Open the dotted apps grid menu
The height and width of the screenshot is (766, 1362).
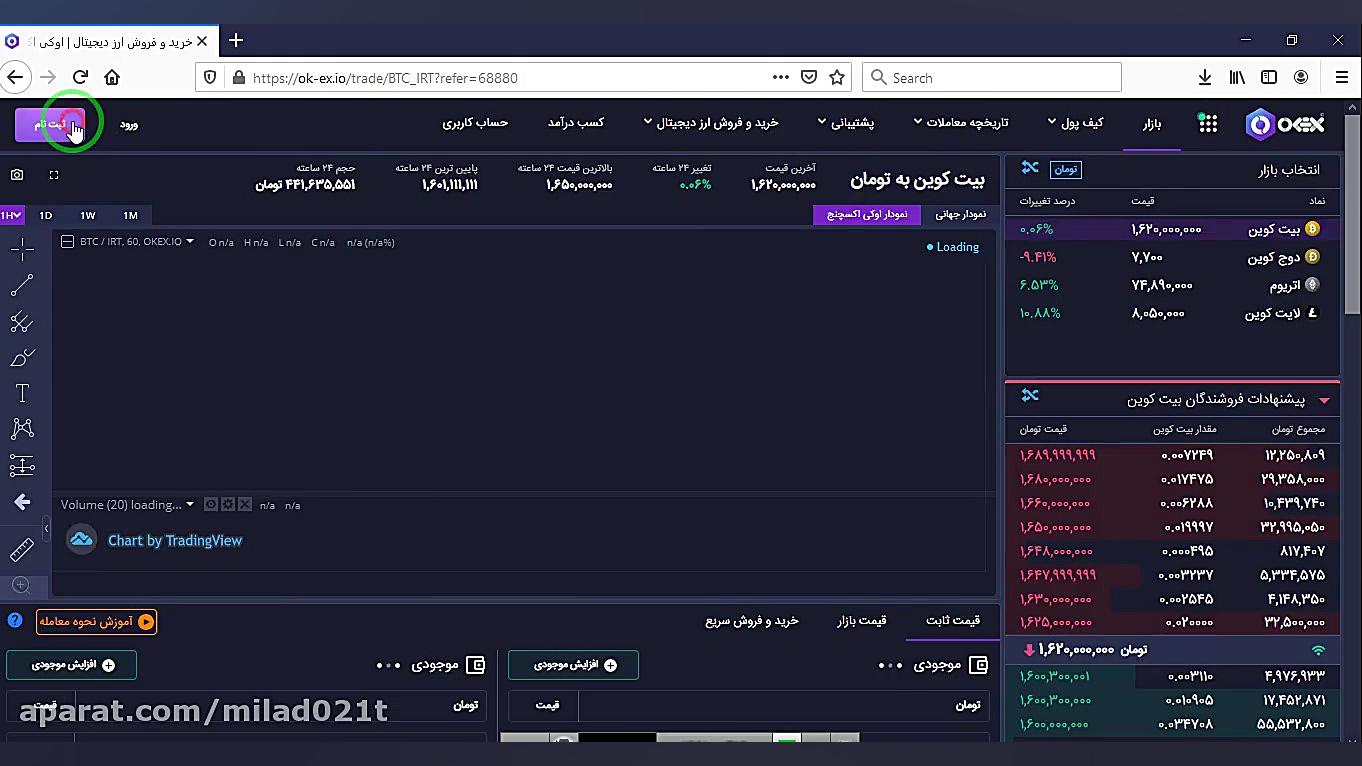[x=1208, y=123]
